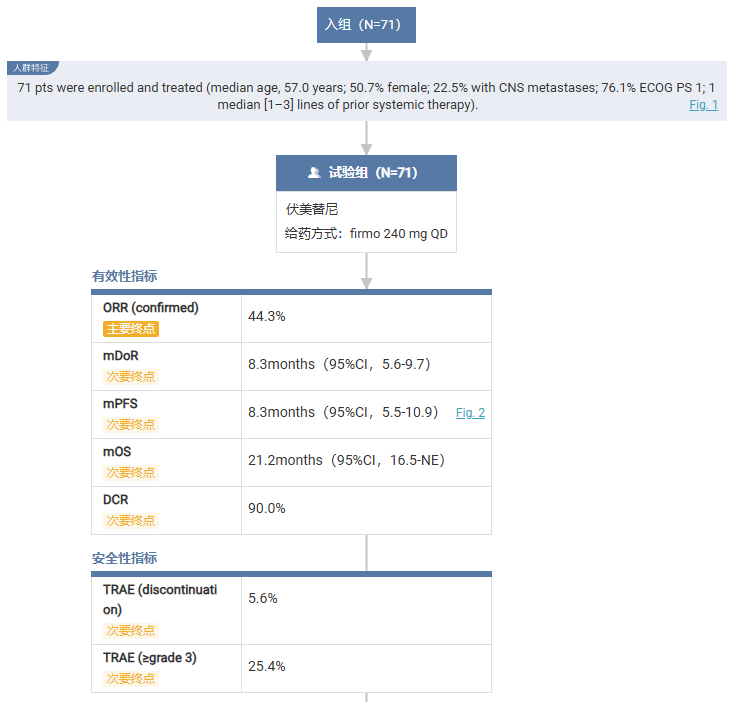Select the 次要终点 badge under DCR
Viewport: 738px width, 702px height.
pos(131,520)
